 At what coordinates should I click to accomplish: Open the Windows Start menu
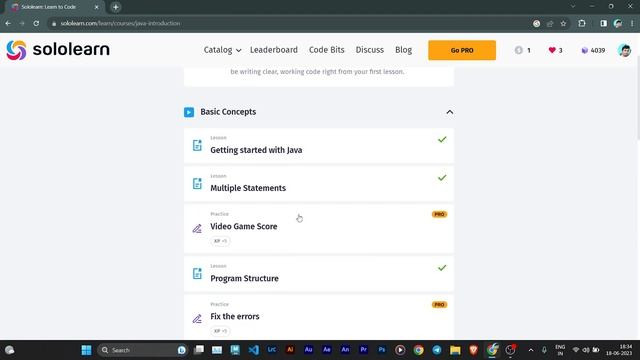point(86,350)
